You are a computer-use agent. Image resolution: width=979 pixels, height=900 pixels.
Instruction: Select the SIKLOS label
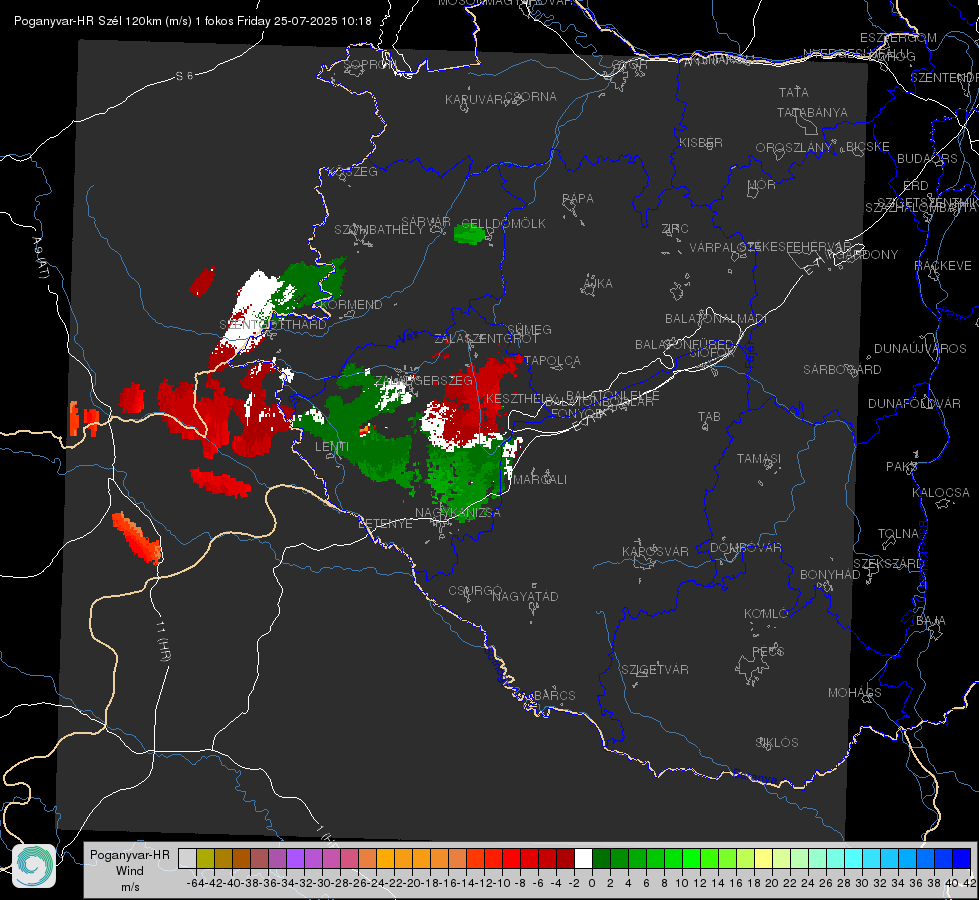coord(777,743)
